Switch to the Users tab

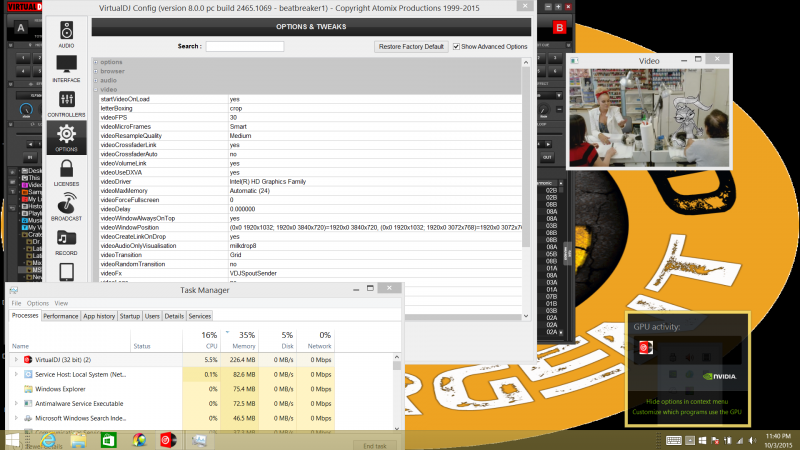(x=152, y=316)
